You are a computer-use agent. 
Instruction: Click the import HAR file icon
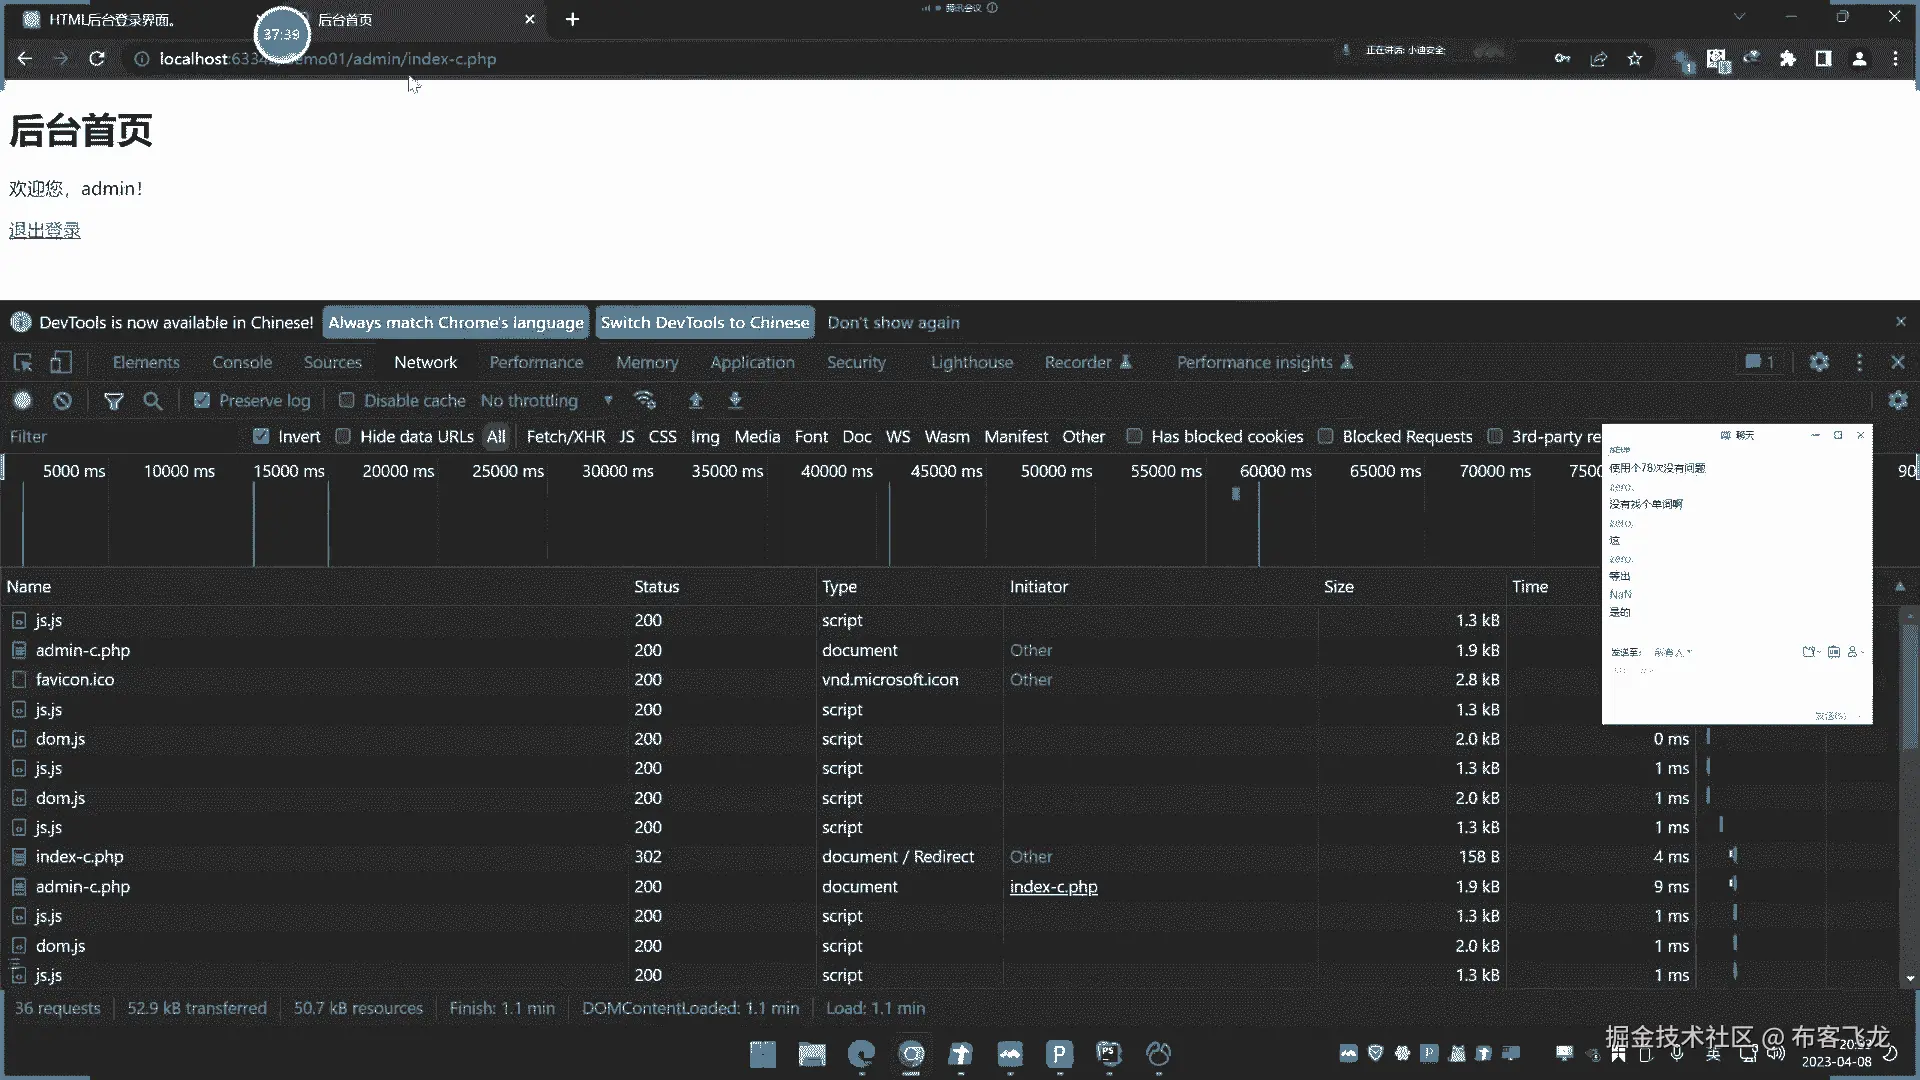[x=696, y=401]
